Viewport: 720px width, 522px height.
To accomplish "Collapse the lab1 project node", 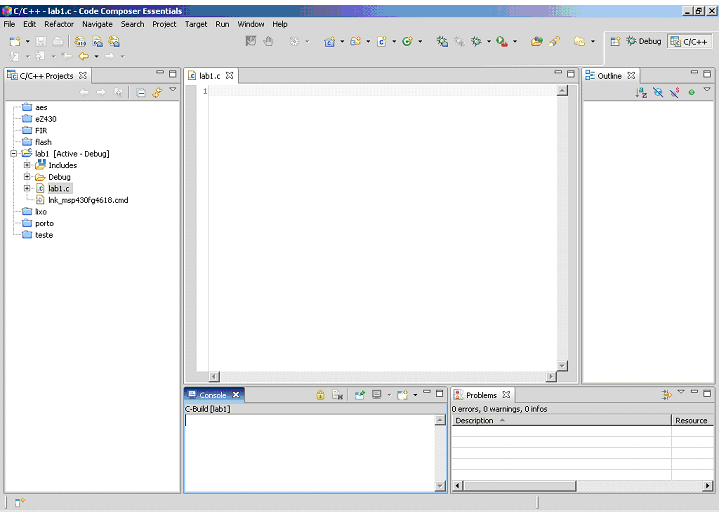I will (x=14, y=154).
